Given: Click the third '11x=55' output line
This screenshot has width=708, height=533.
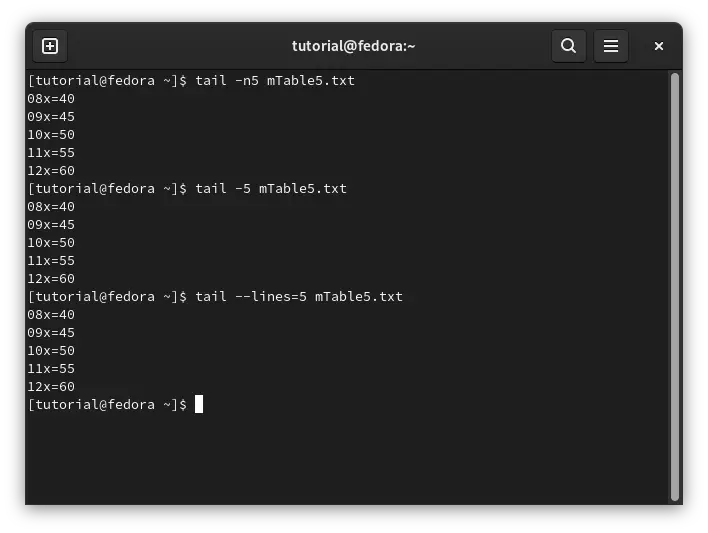Looking at the screenshot, I should tap(51, 369).
